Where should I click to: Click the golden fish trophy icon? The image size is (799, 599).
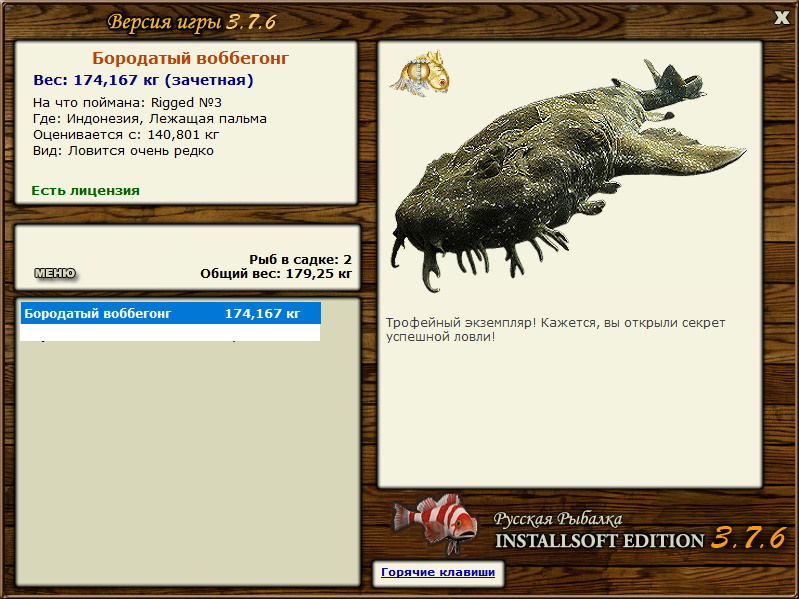(x=420, y=73)
